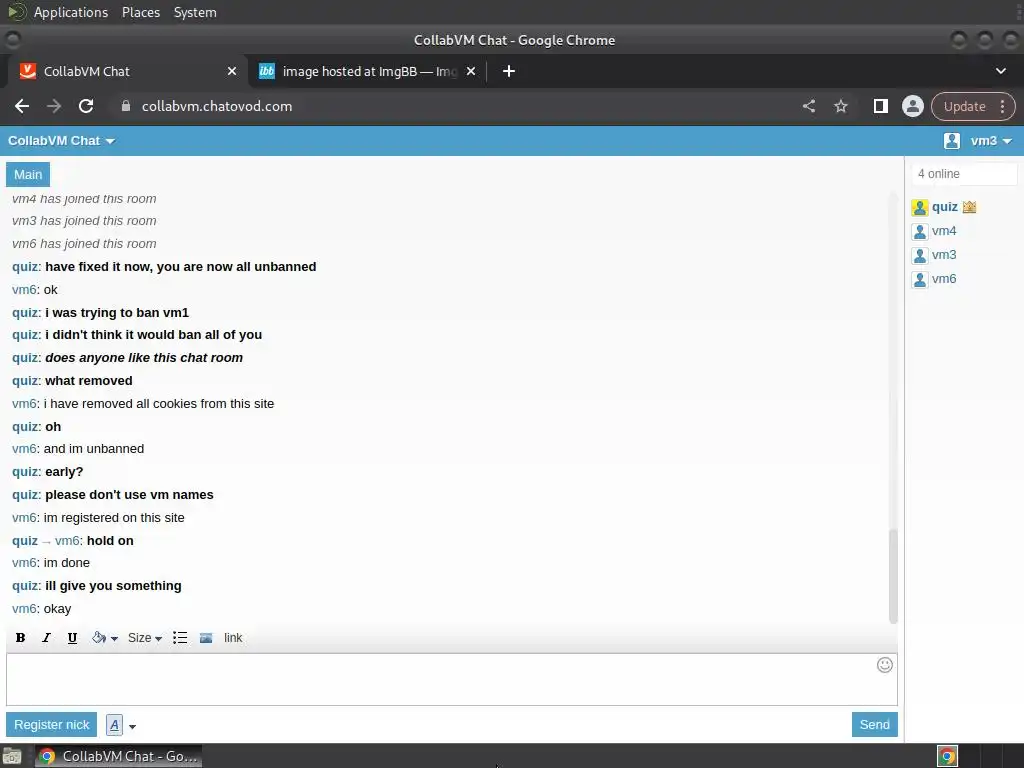This screenshot has width=1024, height=768.
Task: Switch to the ImgBB image browser tab
Action: coord(366,71)
